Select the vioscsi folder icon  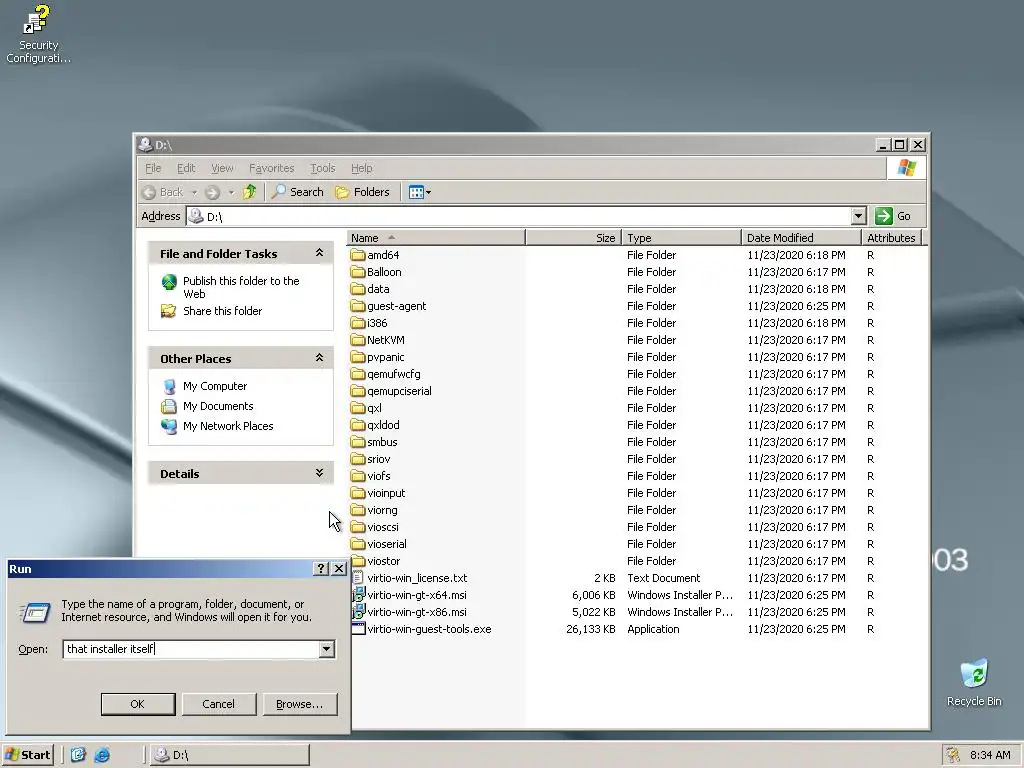(x=357, y=526)
